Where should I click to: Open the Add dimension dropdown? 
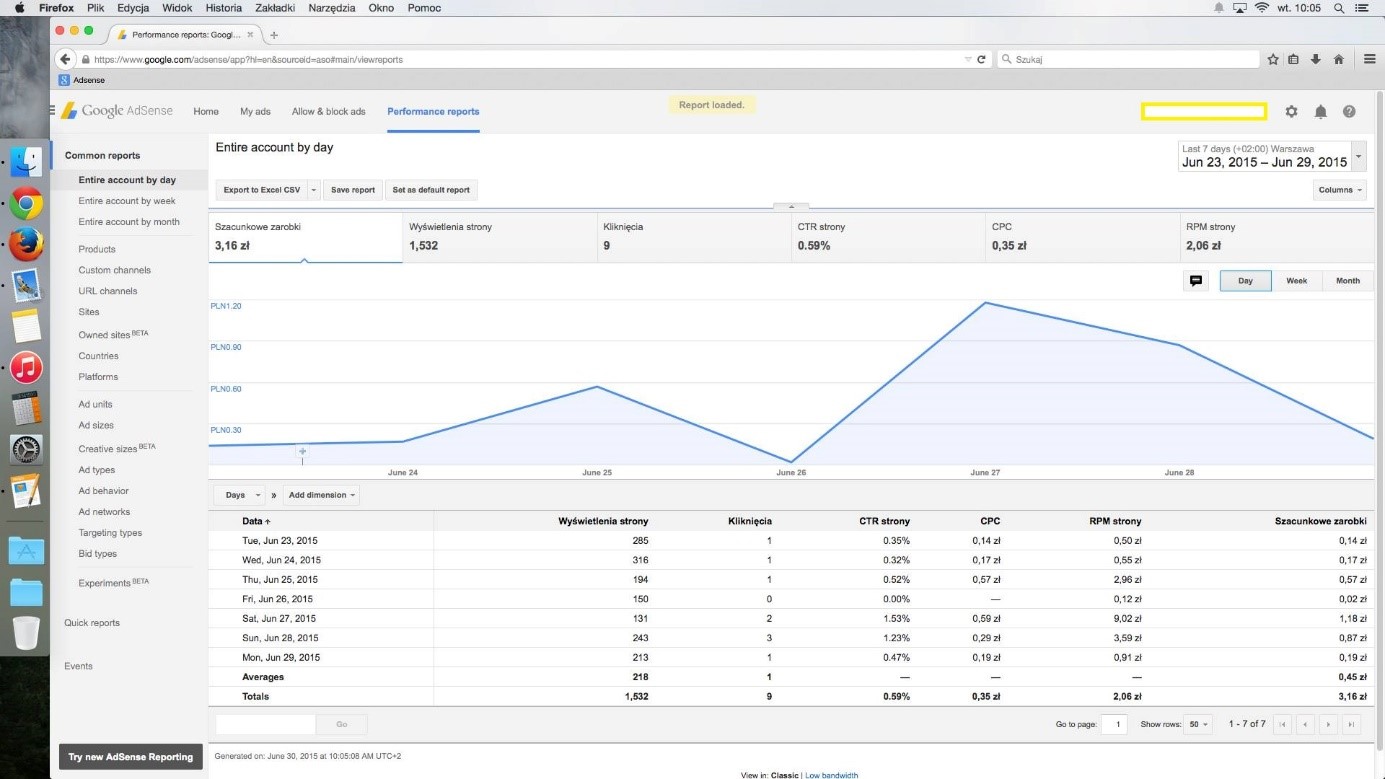[x=321, y=495]
